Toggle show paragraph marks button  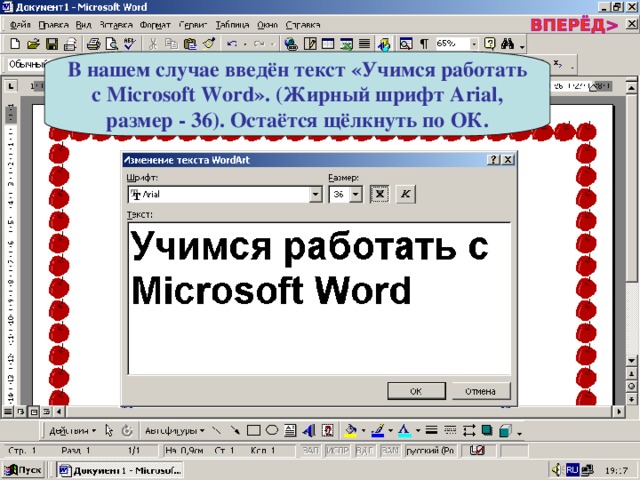424,44
